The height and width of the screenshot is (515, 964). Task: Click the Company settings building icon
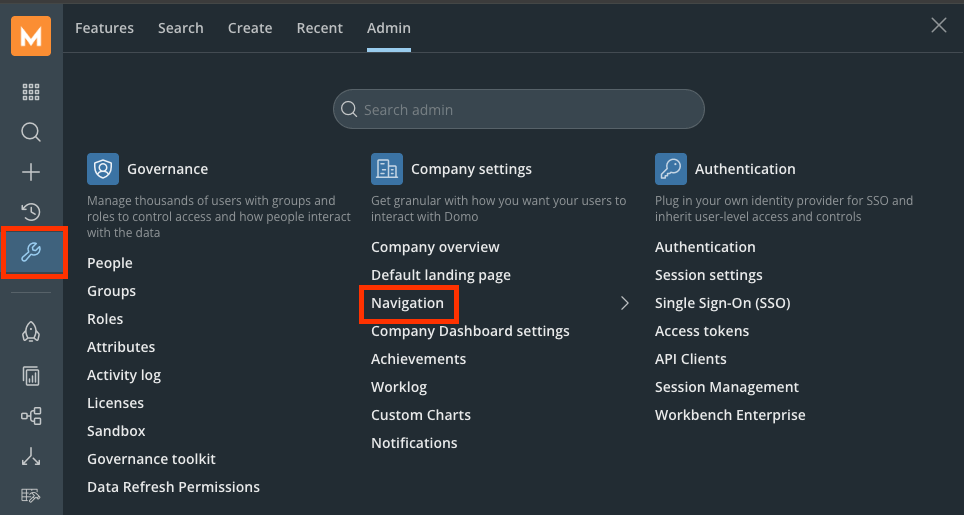[387, 169]
